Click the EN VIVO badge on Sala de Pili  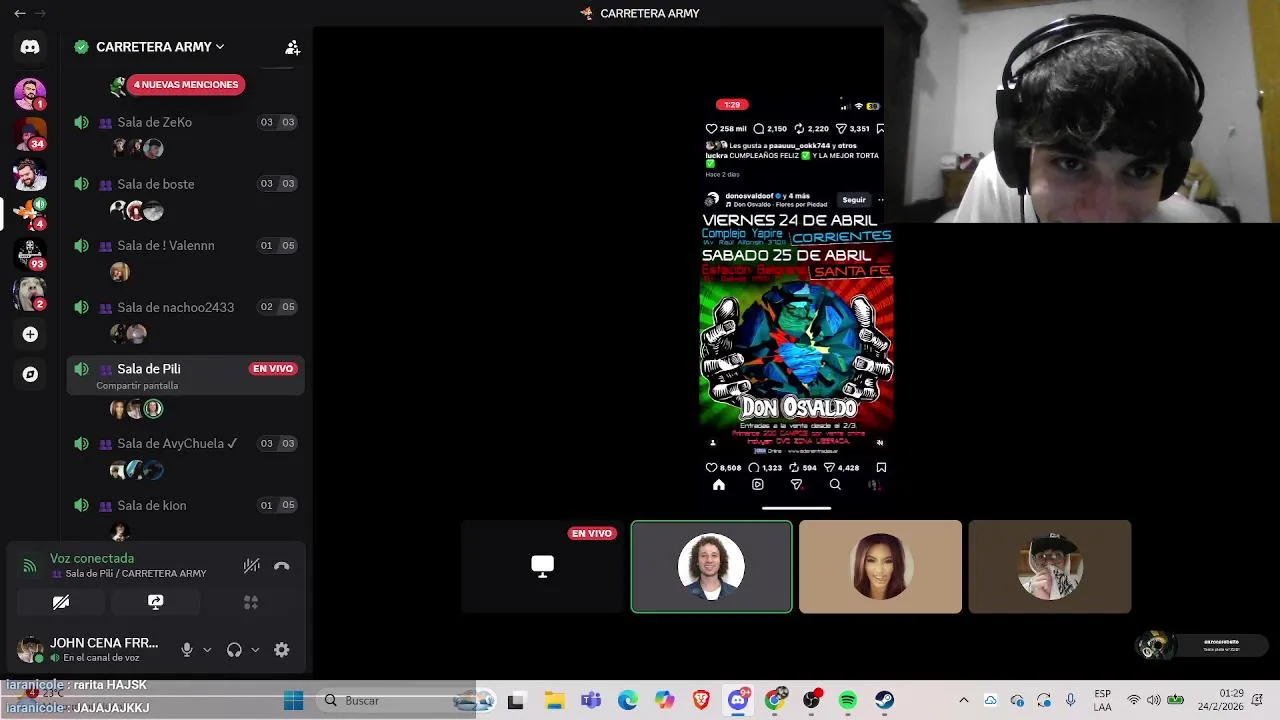click(x=273, y=369)
